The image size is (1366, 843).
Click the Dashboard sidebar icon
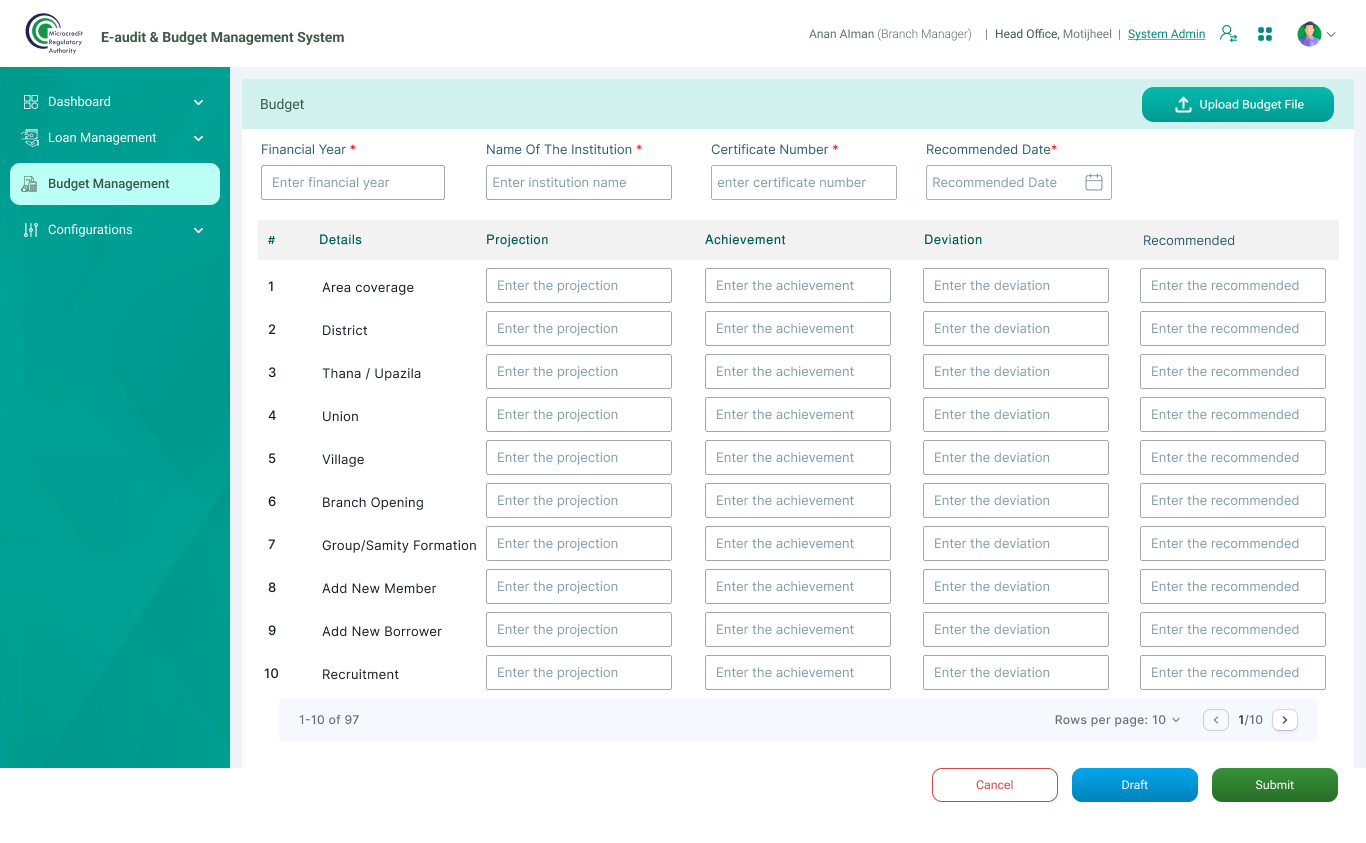[31, 102]
